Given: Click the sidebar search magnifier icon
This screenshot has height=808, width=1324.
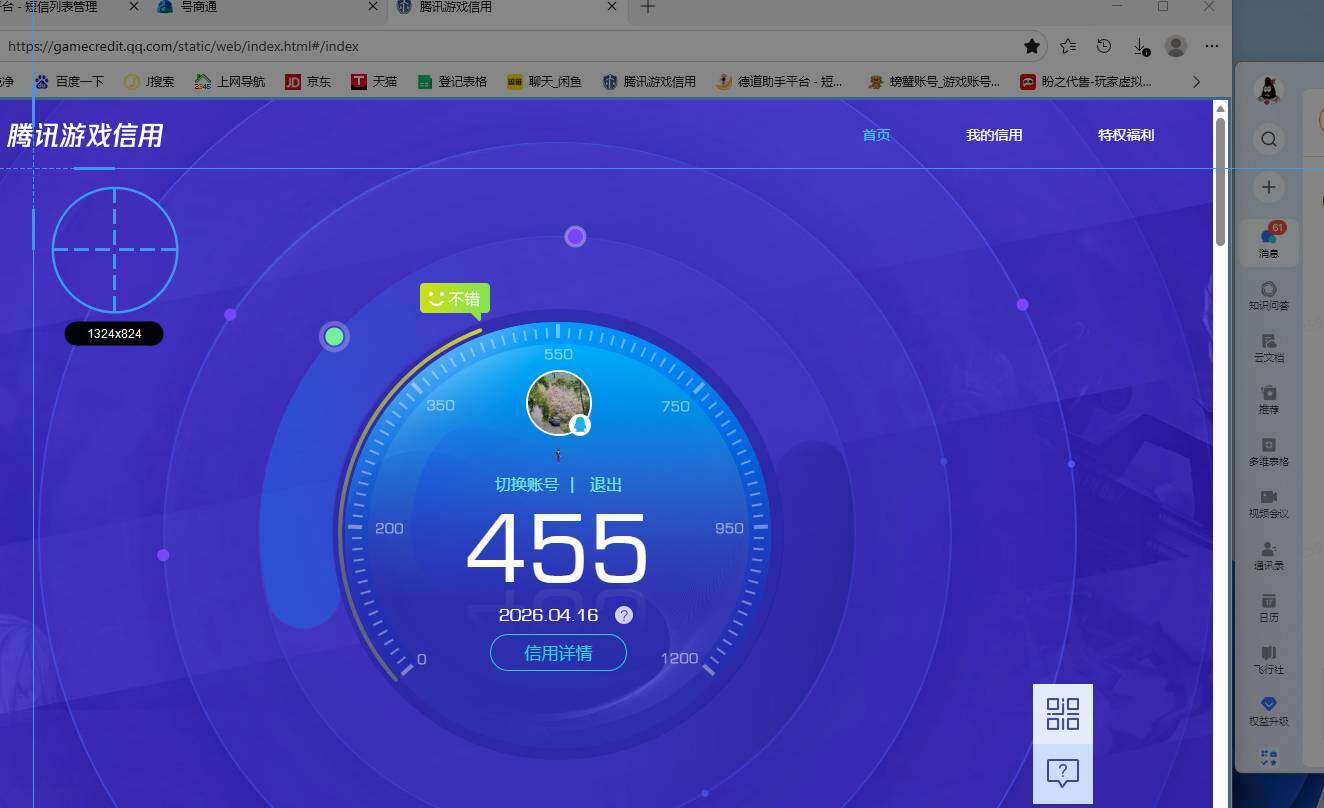Looking at the screenshot, I should pyautogui.click(x=1268, y=139).
